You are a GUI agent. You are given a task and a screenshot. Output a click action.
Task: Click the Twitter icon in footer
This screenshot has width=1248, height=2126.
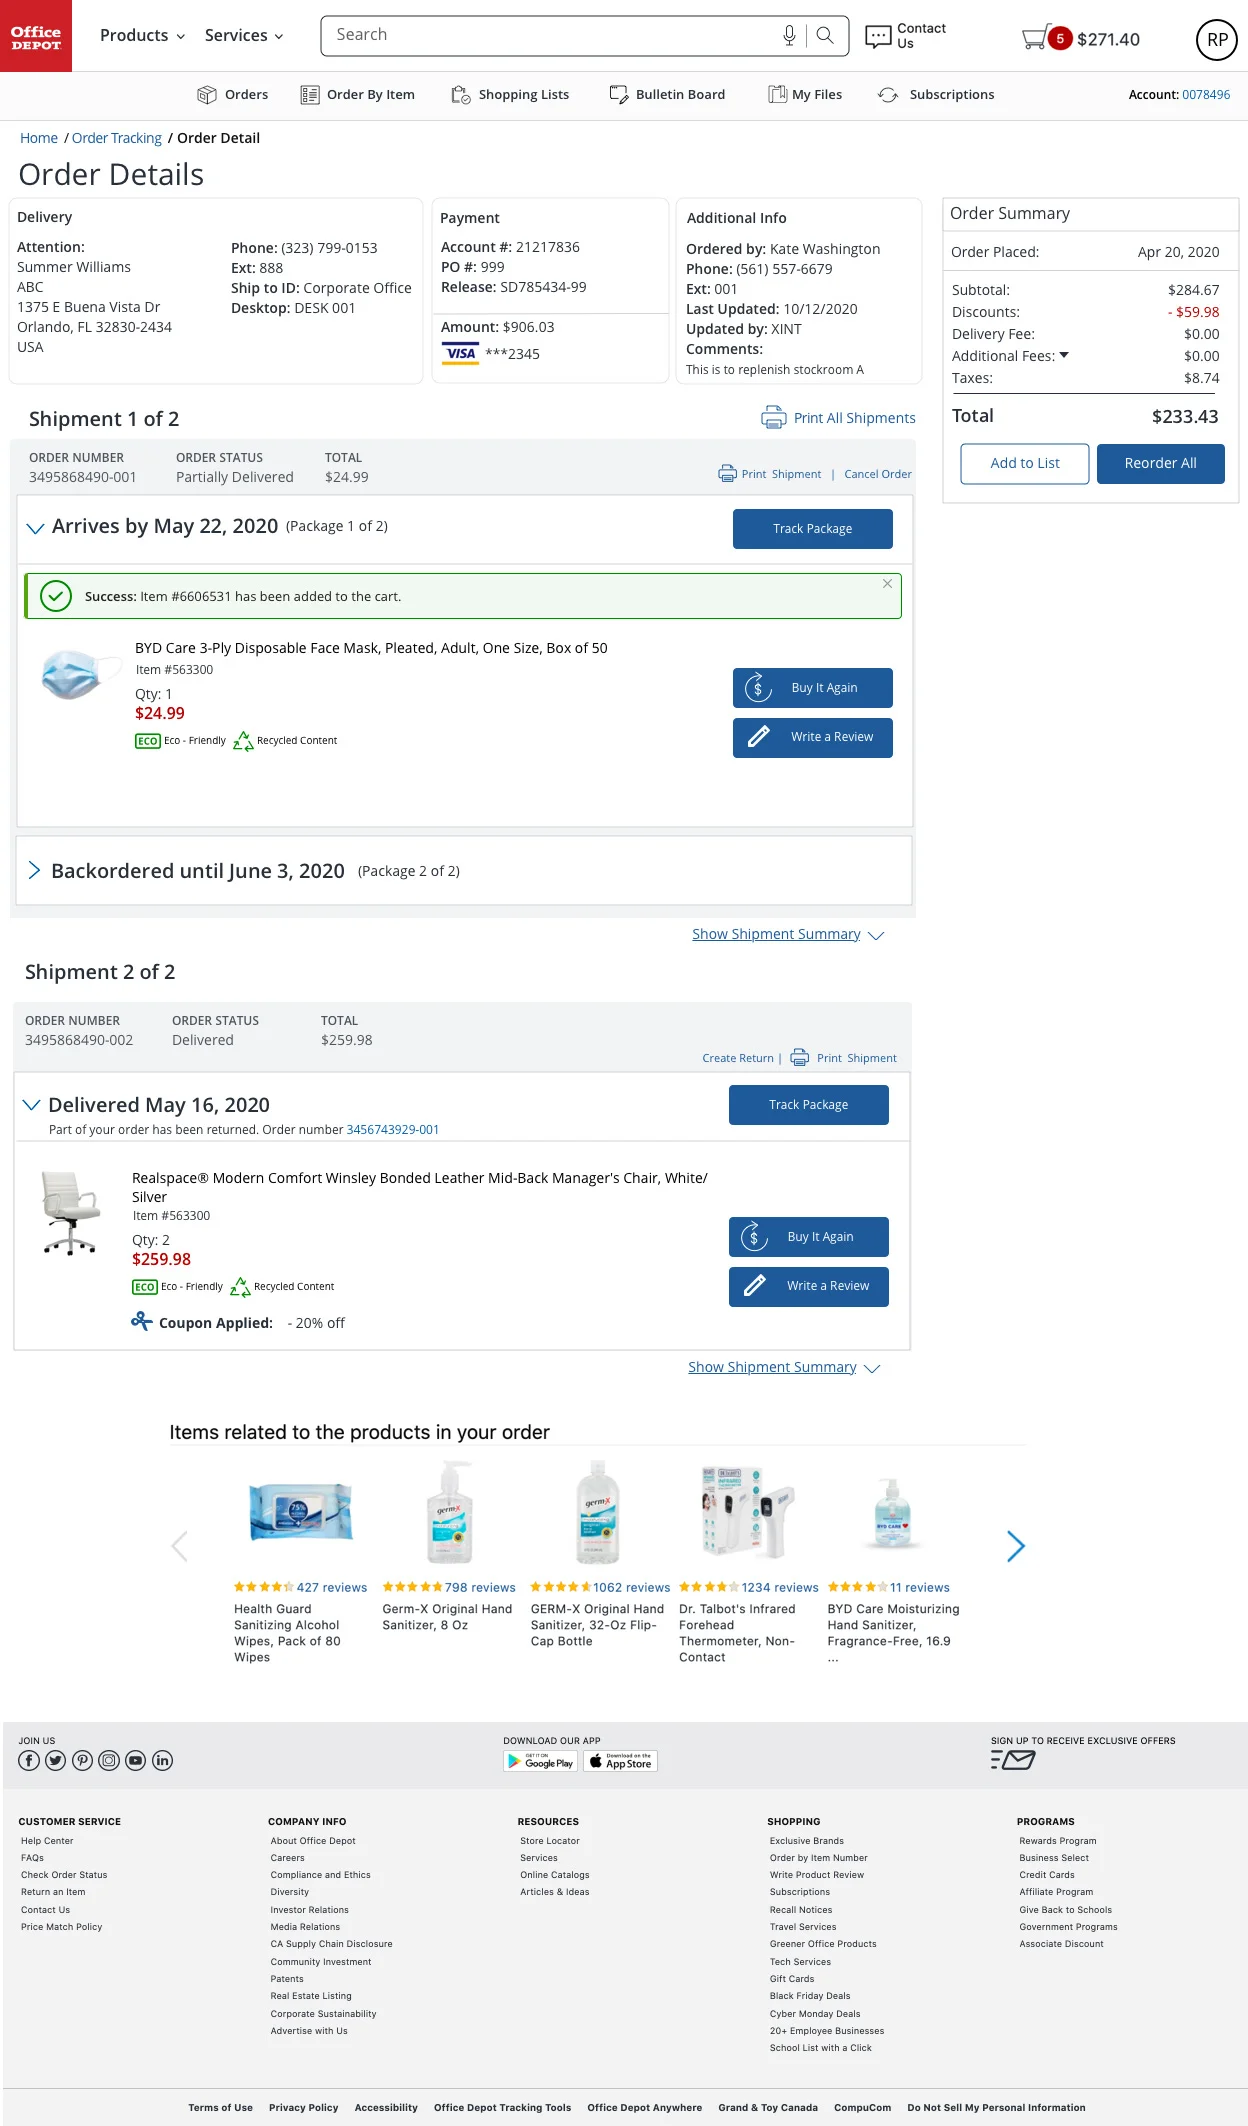click(55, 1760)
